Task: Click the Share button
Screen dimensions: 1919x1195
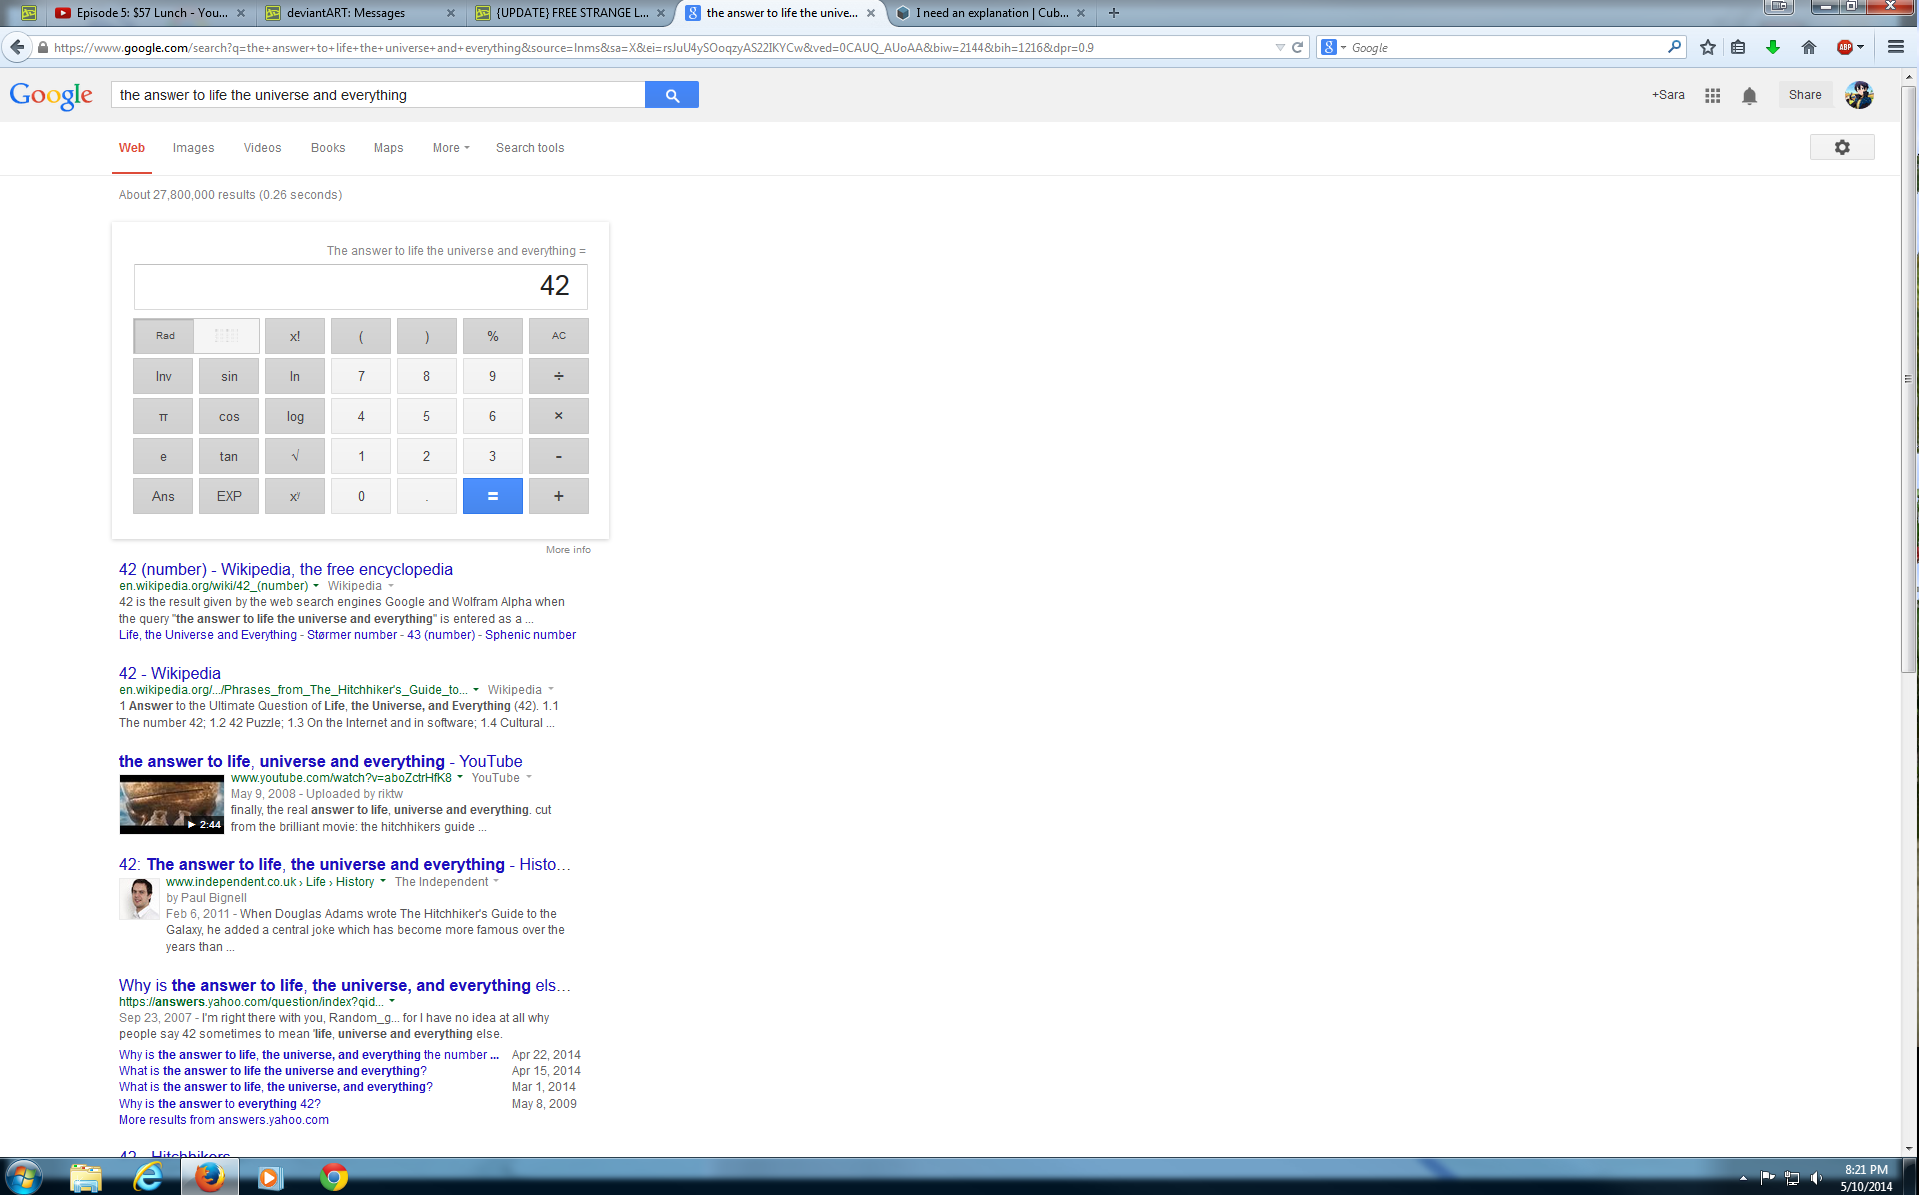Action: (x=1805, y=95)
